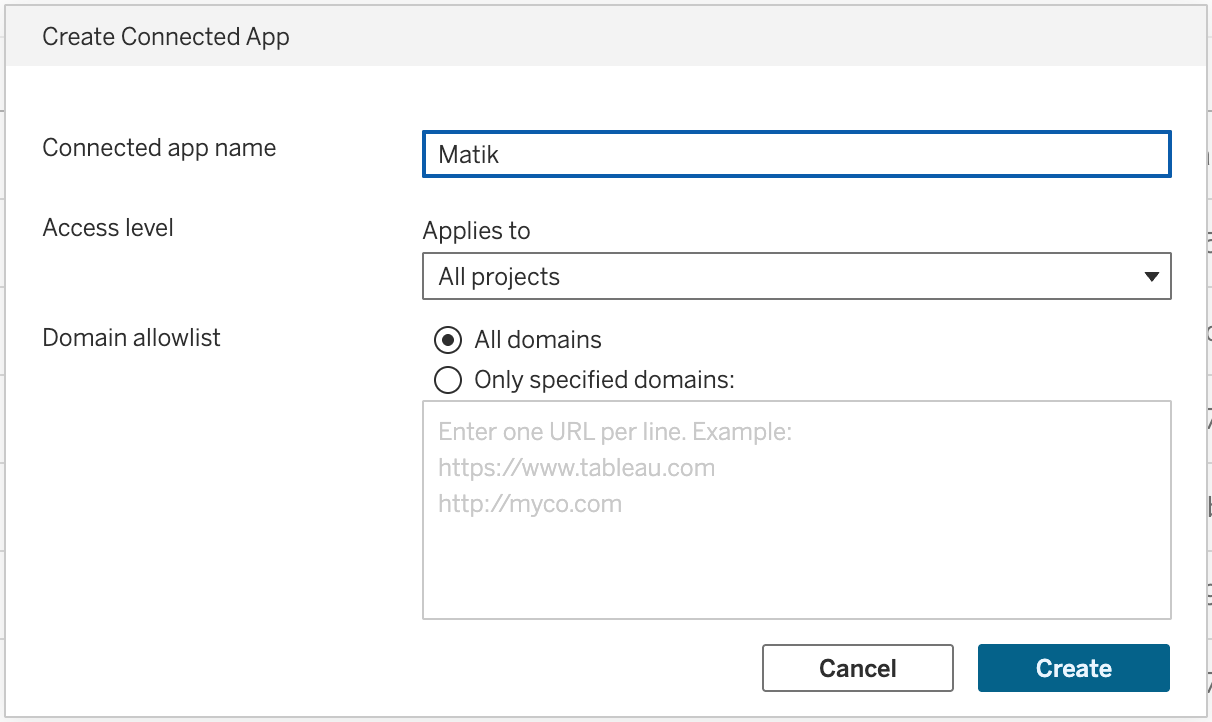1212x722 pixels.
Task: Click the 'Create Connected App' dialog title
Action: point(166,38)
